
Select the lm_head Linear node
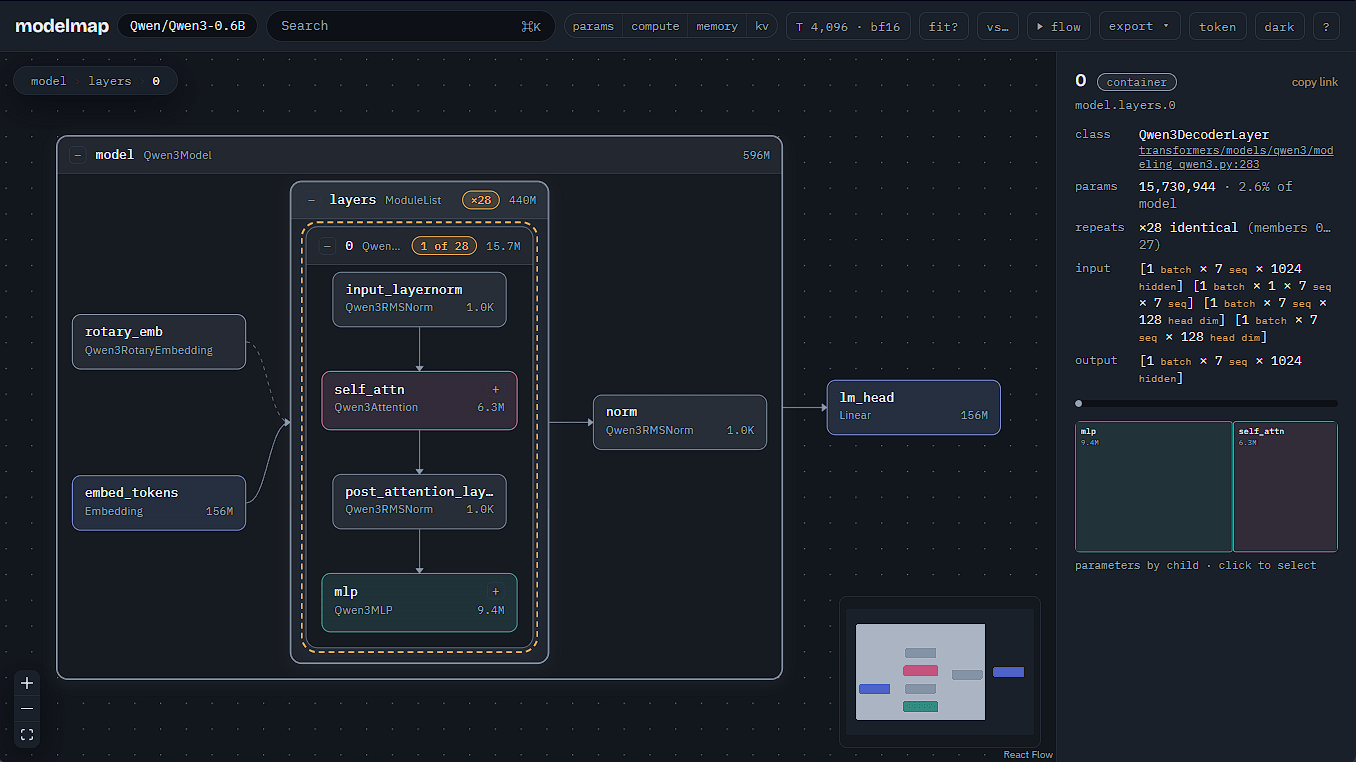[913, 407]
